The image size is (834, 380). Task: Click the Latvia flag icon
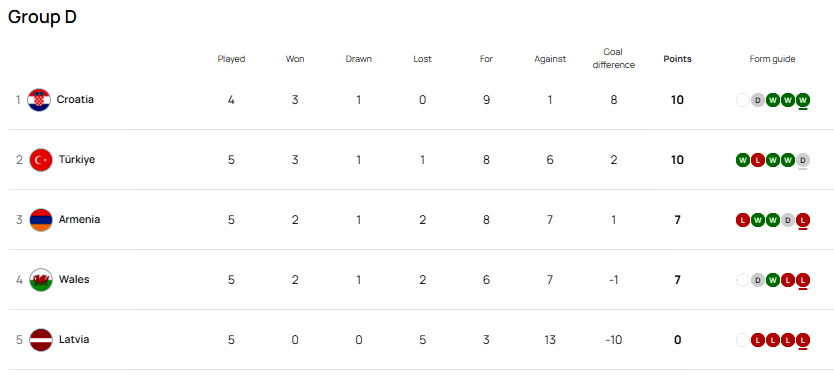click(x=41, y=340)
